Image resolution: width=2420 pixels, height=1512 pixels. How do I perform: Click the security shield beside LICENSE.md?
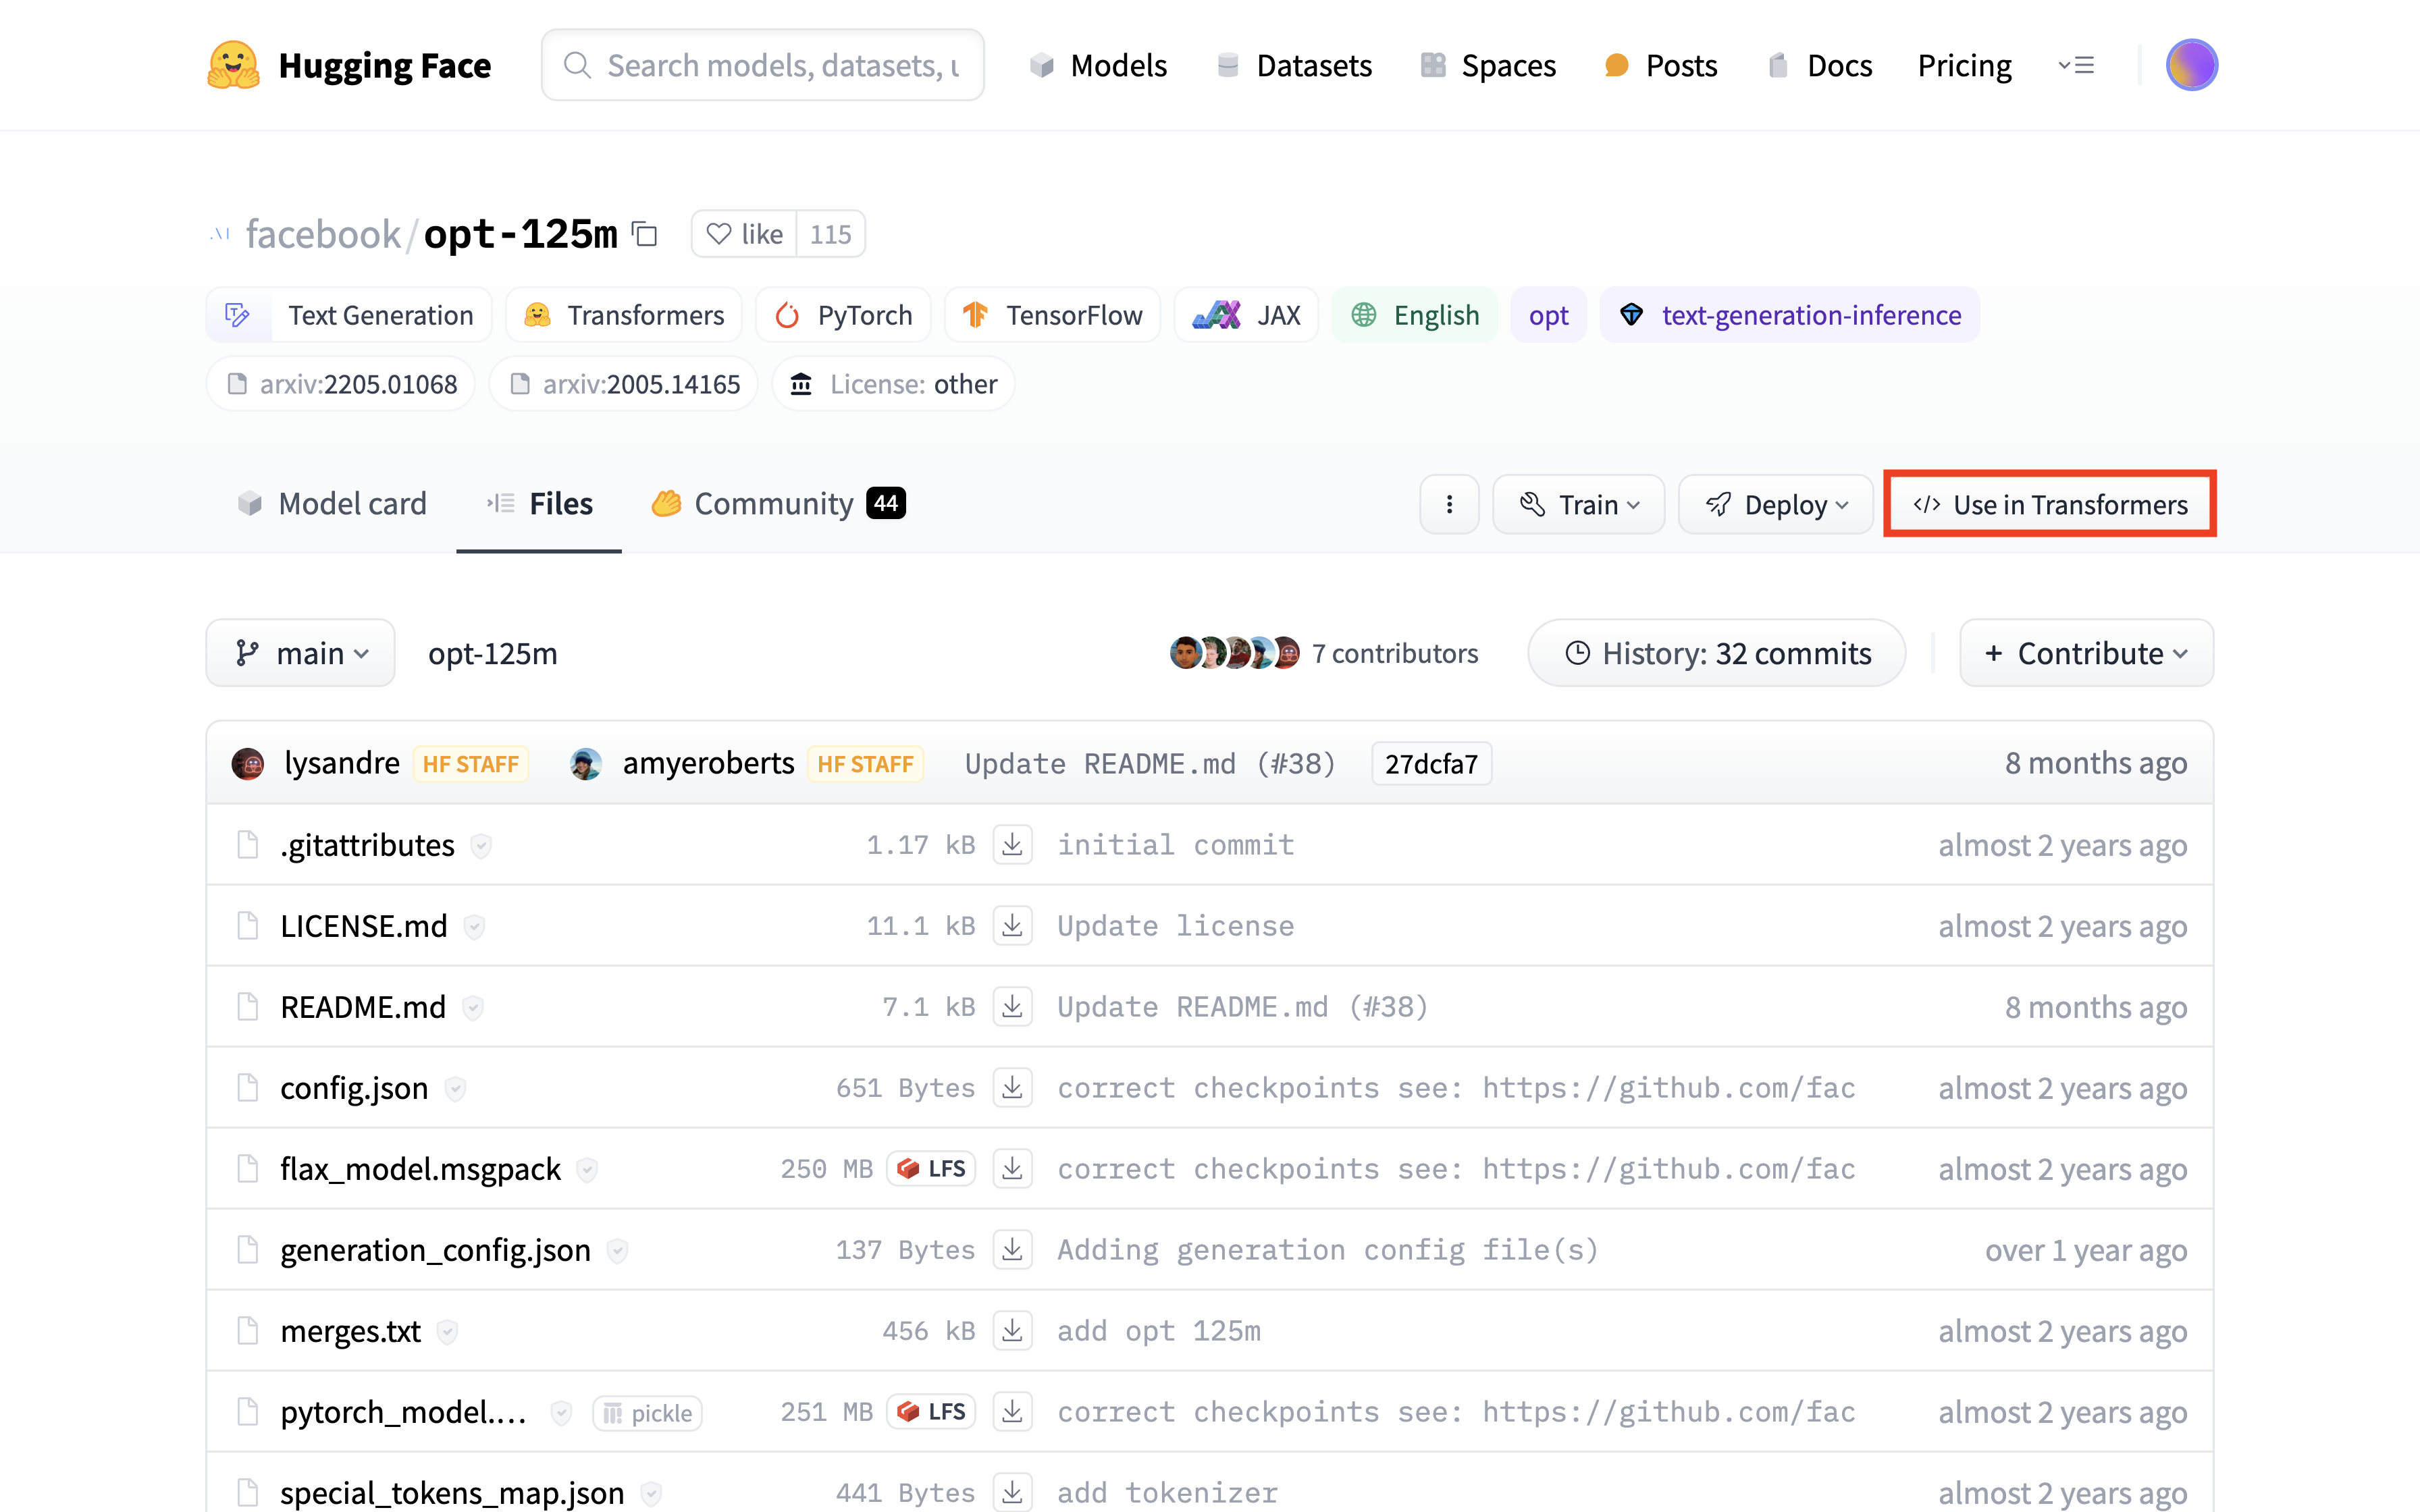click(474, 927)
